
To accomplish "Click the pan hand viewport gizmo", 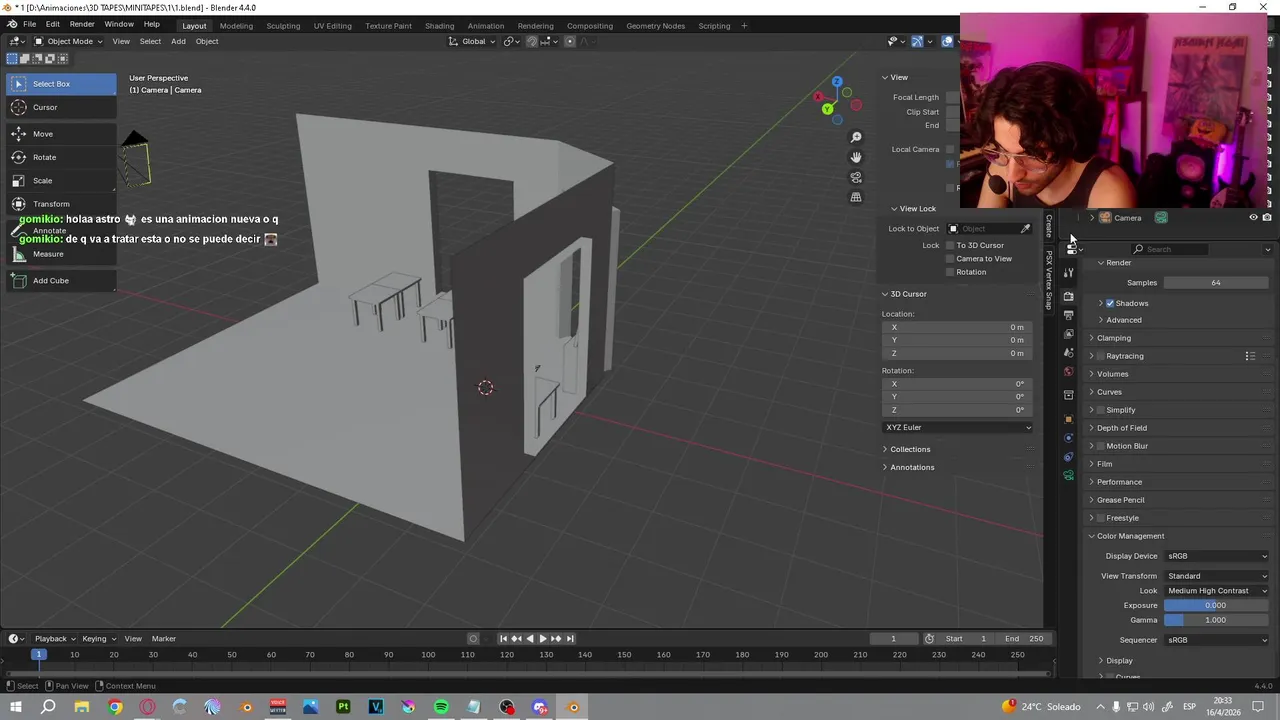I will (x=856, y=157).
